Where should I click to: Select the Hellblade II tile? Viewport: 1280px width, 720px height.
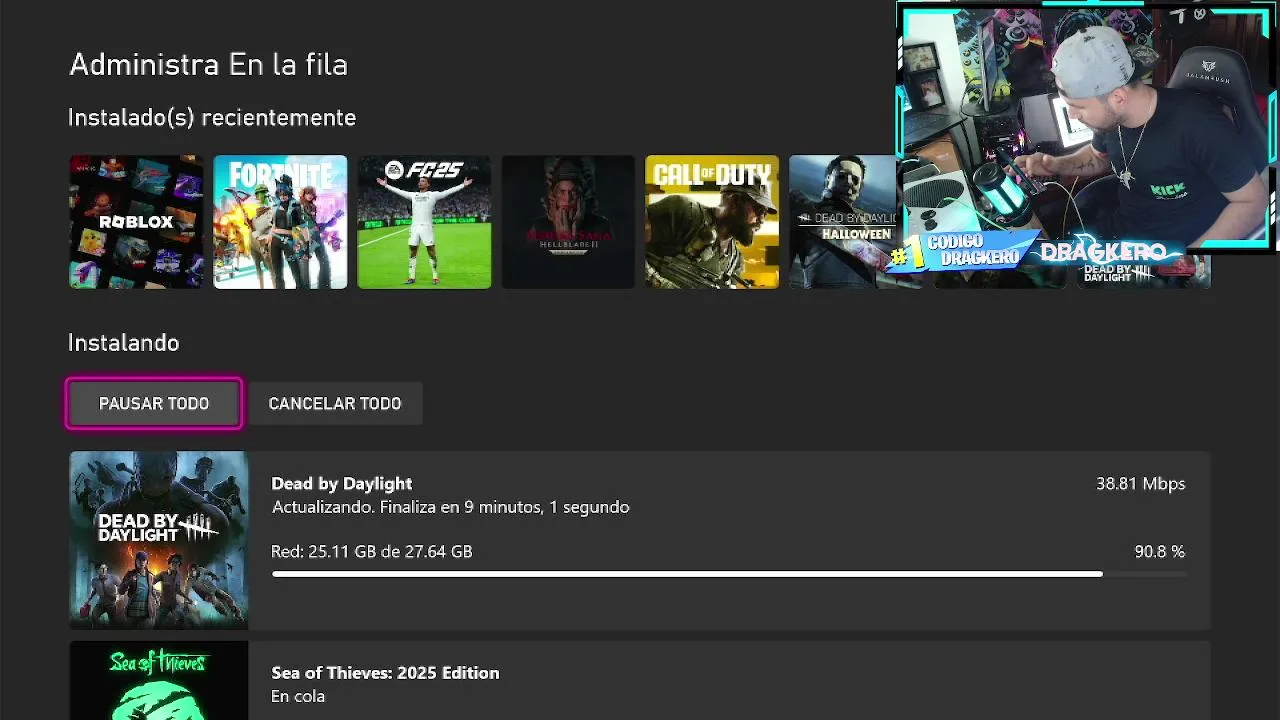click(568, 222)
